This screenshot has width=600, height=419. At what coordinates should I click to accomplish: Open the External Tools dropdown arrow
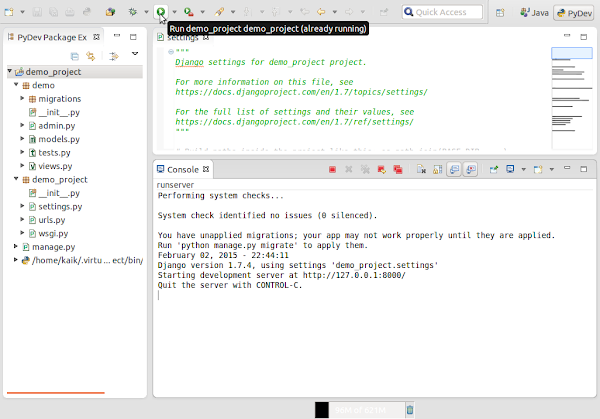click(x=202, y=12)
